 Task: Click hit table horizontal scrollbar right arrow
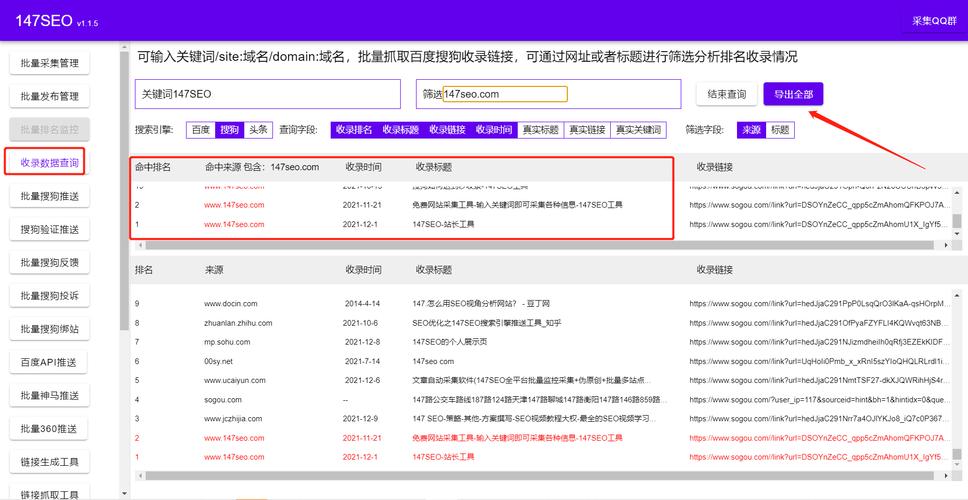tap(946, 245)
